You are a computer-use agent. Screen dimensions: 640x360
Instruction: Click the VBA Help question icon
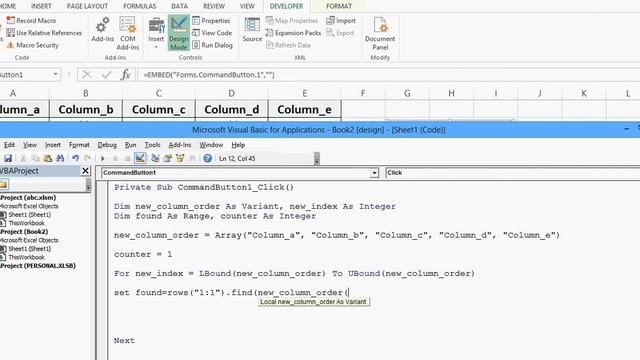coord(207,158)
